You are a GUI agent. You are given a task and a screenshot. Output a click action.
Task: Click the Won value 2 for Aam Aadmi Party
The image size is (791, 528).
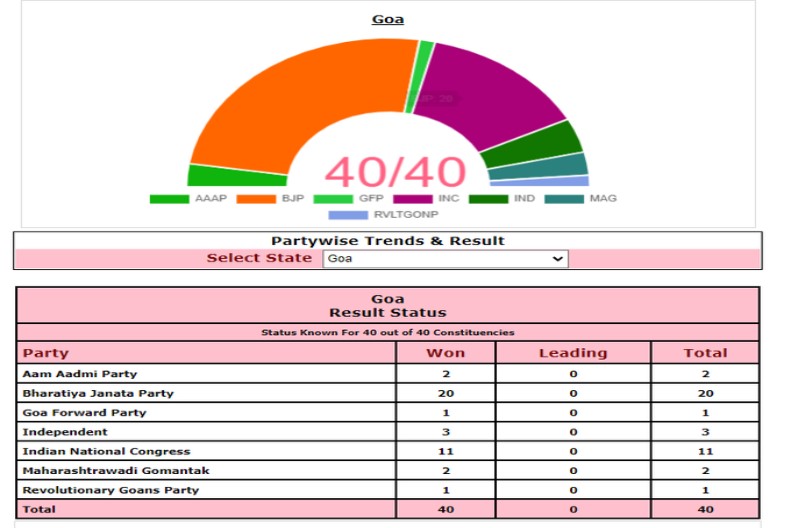coord(446,374)
